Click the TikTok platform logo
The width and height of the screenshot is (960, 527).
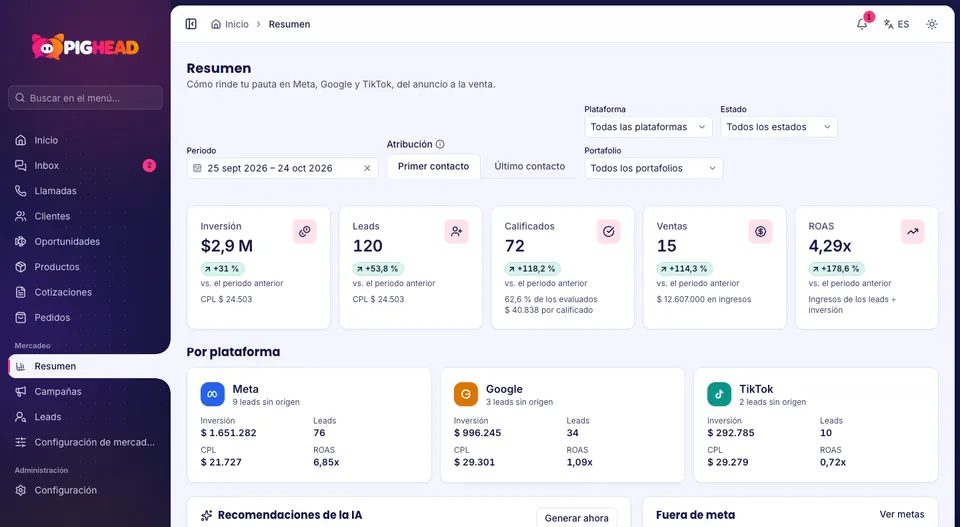pyautogui.click(x=719, y=394)
